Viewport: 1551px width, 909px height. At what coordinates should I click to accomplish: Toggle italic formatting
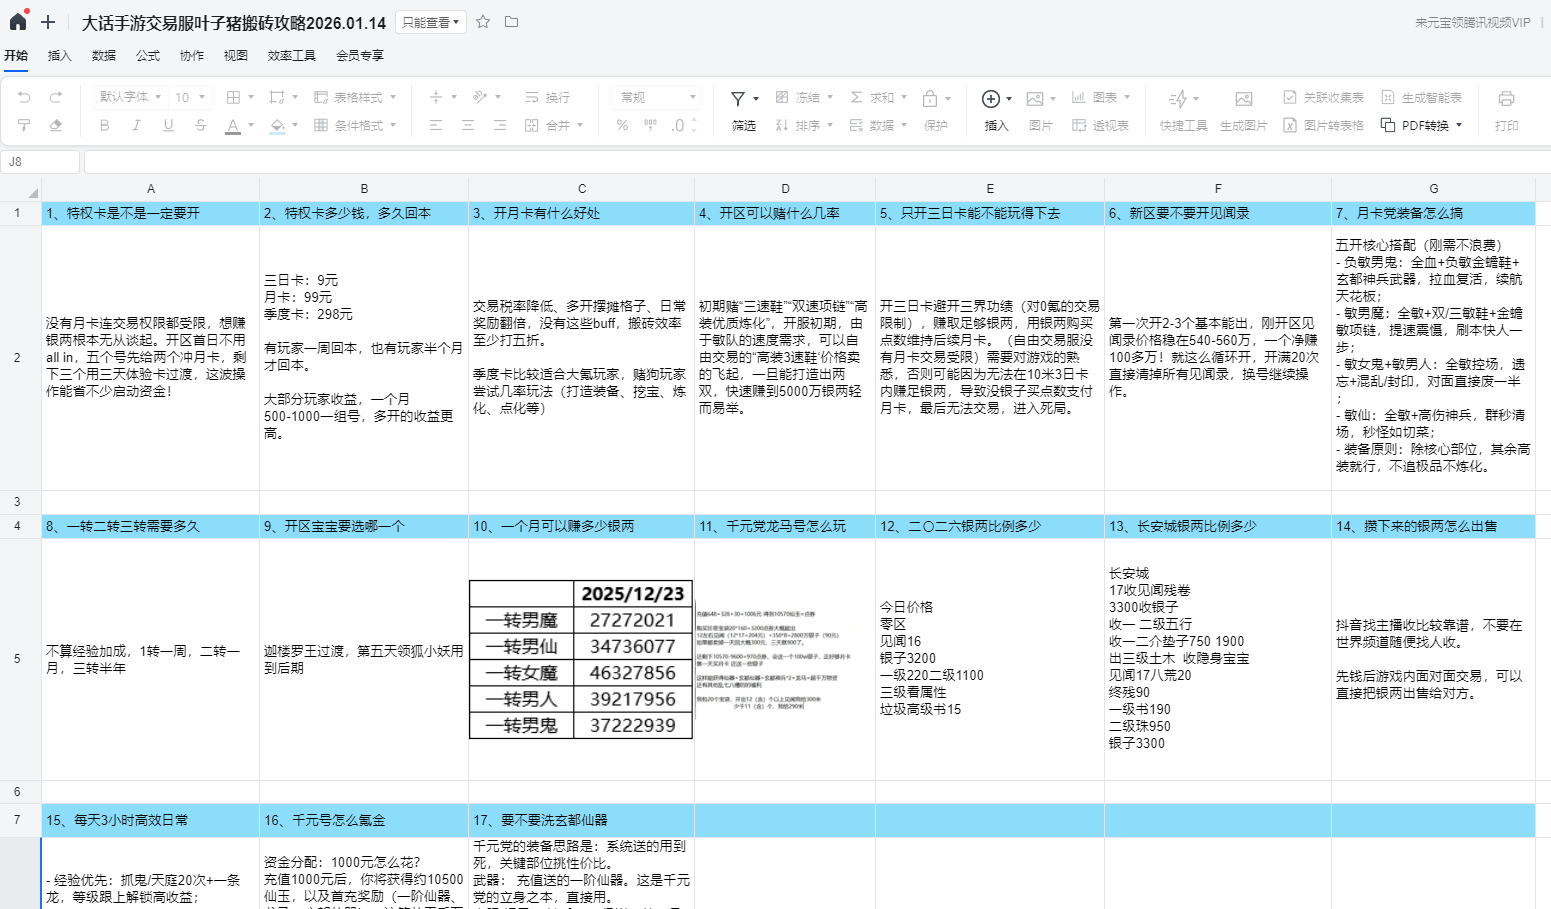tap(136, 125)
